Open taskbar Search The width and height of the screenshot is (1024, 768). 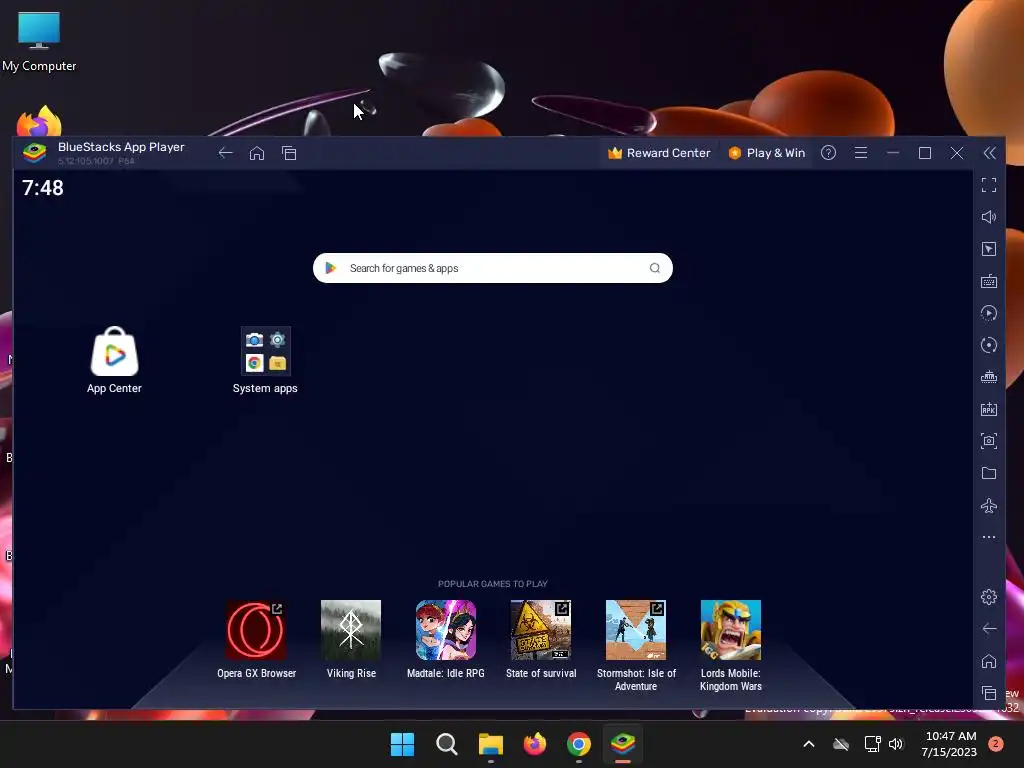click(x=447, y=744)
